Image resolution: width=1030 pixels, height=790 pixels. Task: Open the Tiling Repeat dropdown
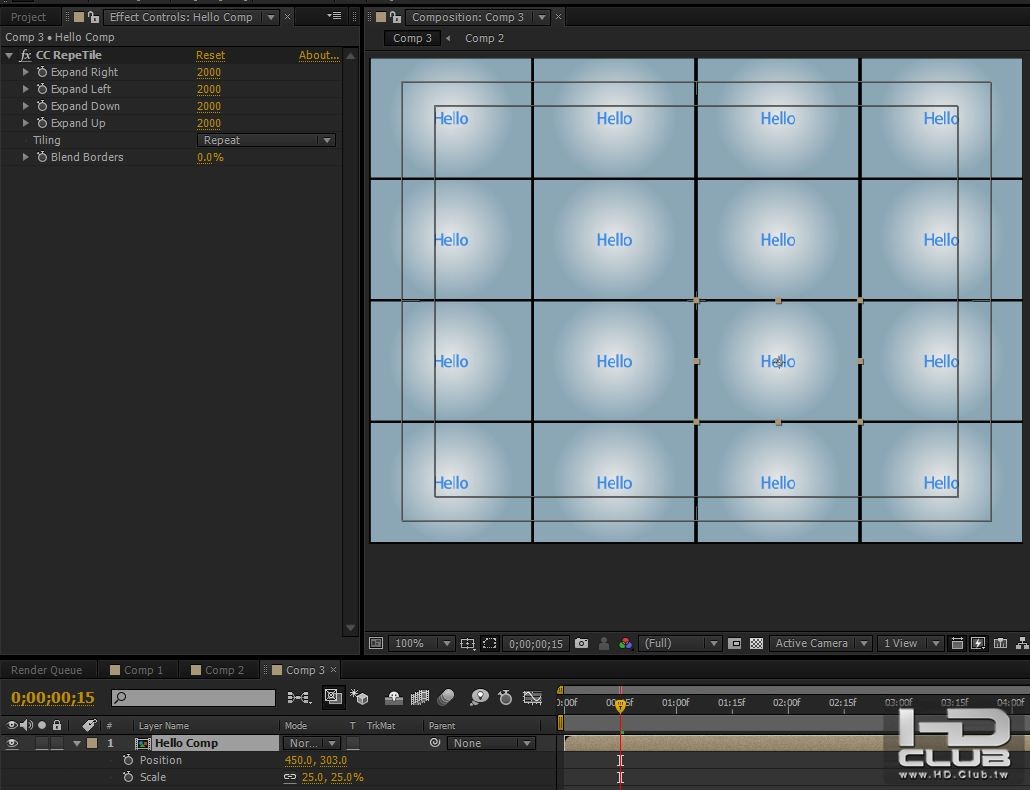(267, 140)
